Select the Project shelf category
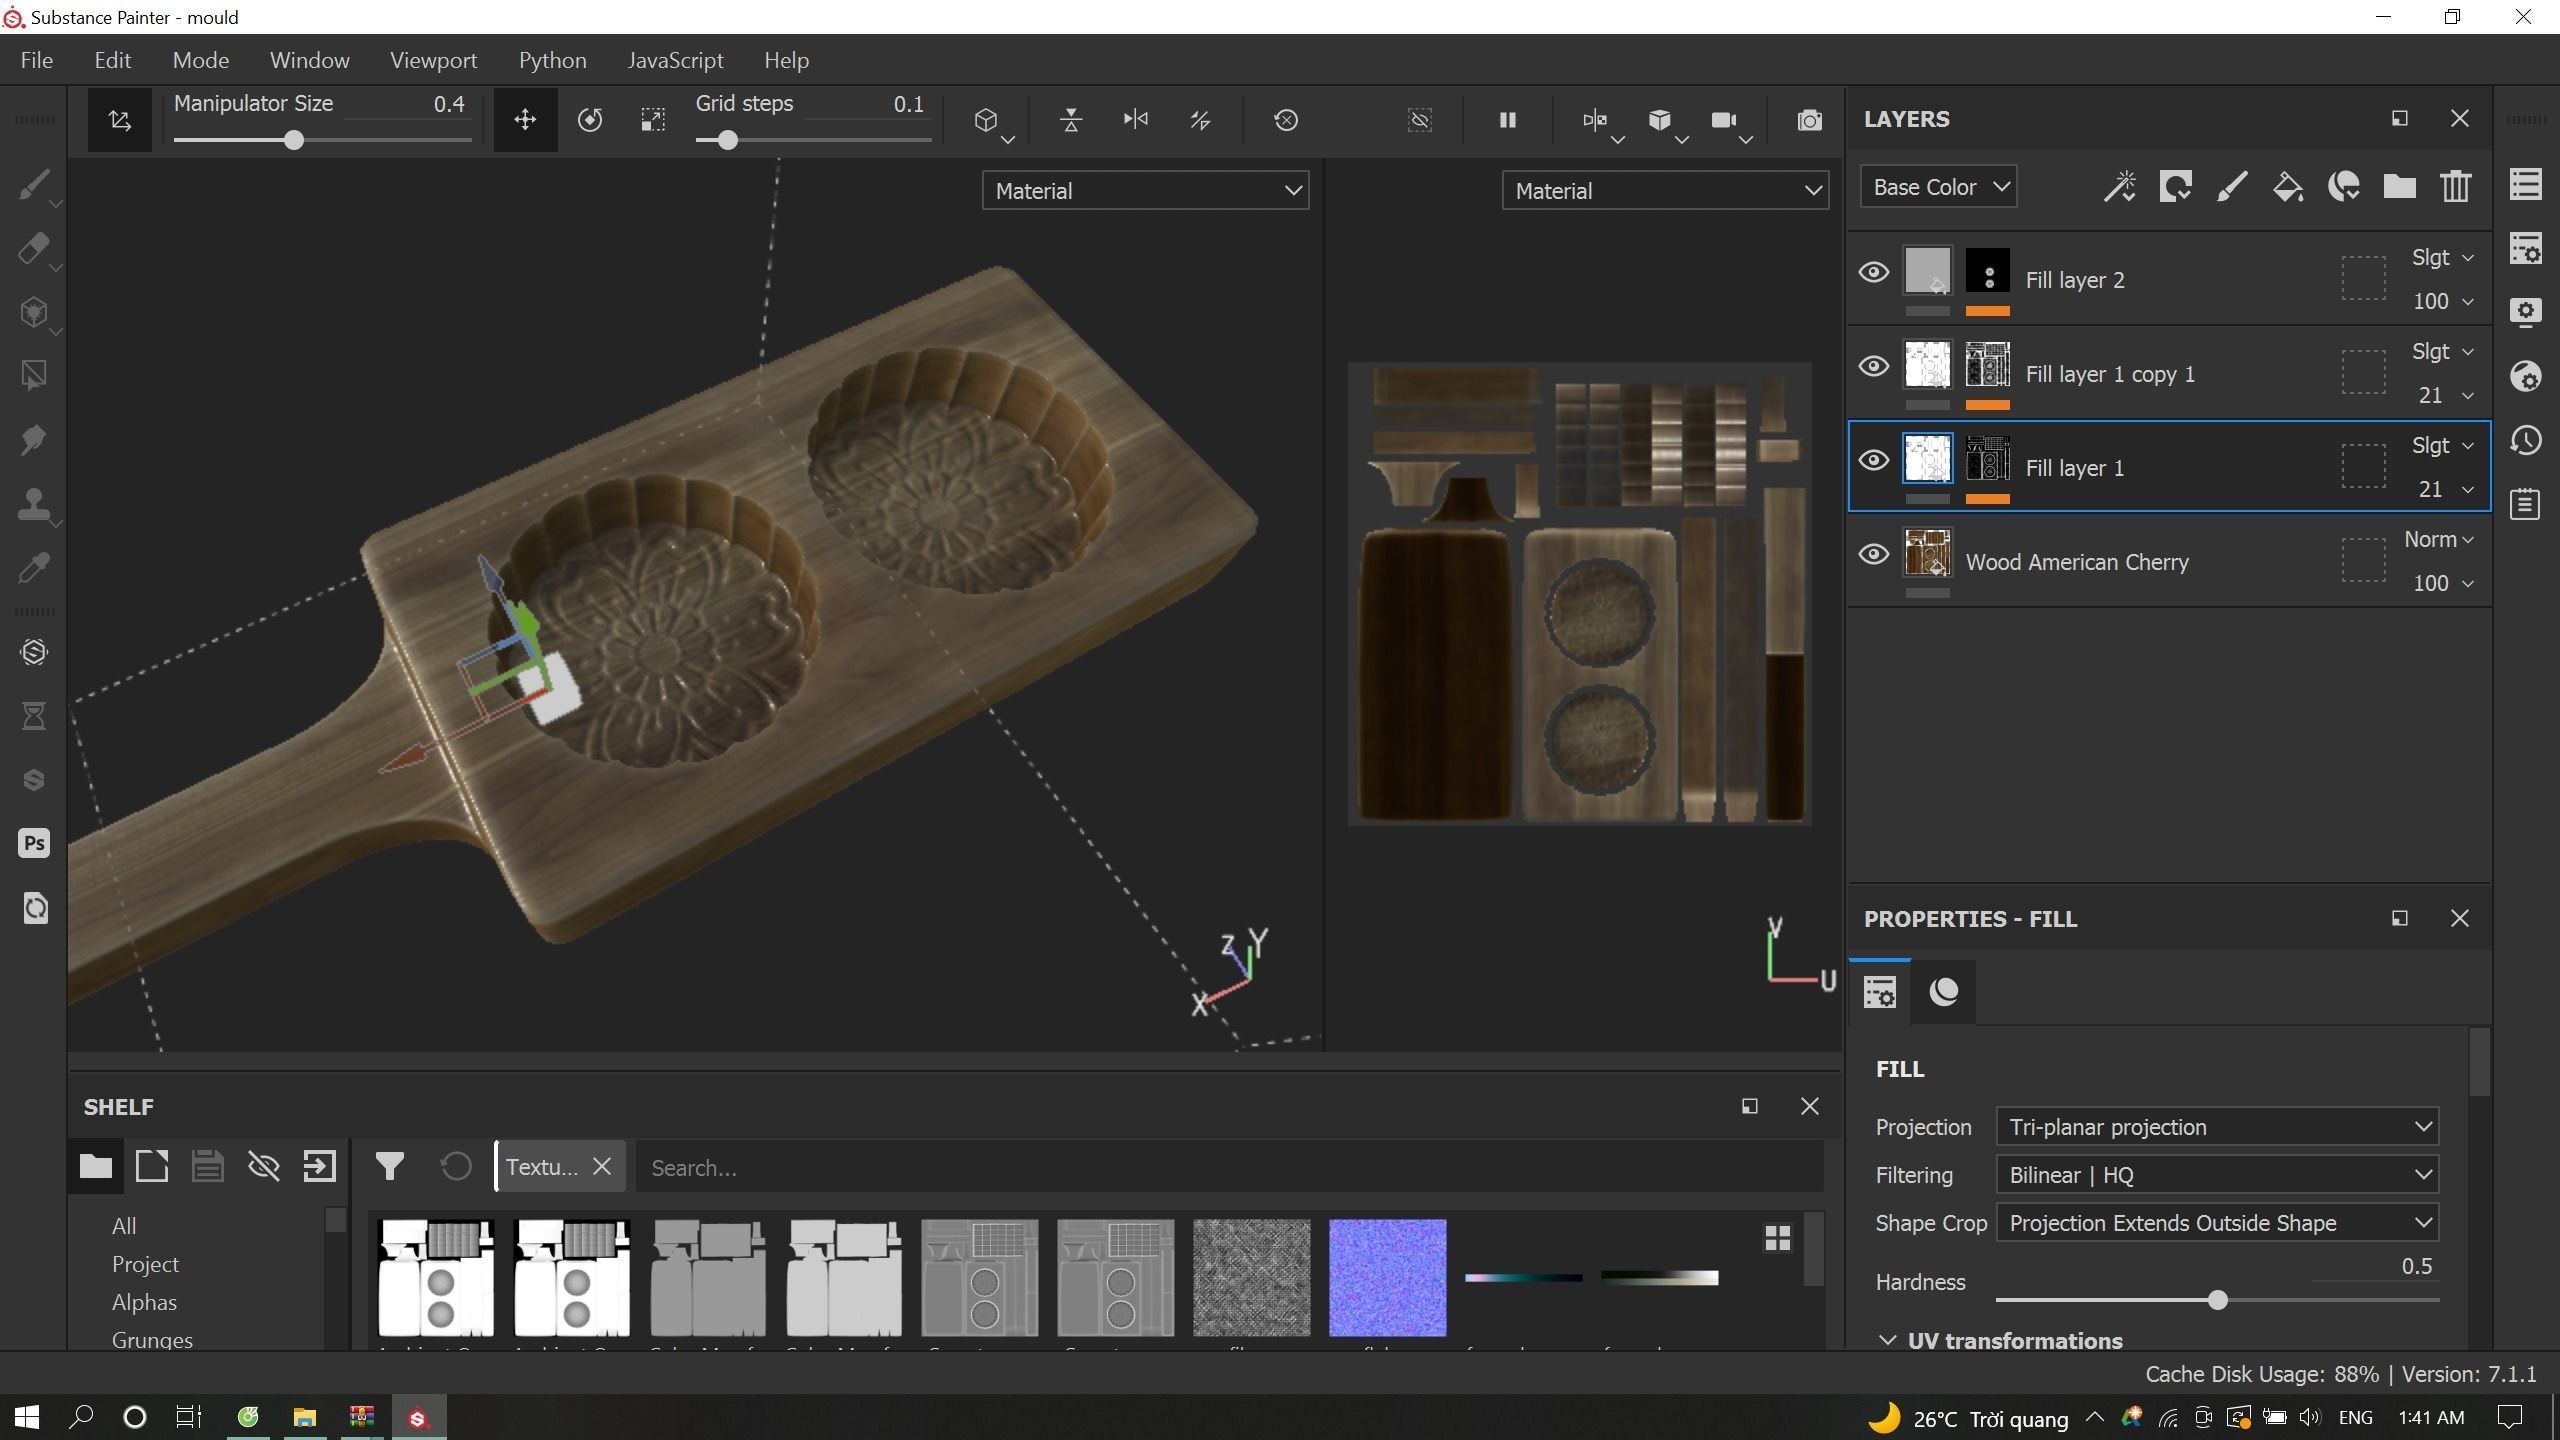The width and height of the screenshot is (2560, 1440). pos(145,1264)
